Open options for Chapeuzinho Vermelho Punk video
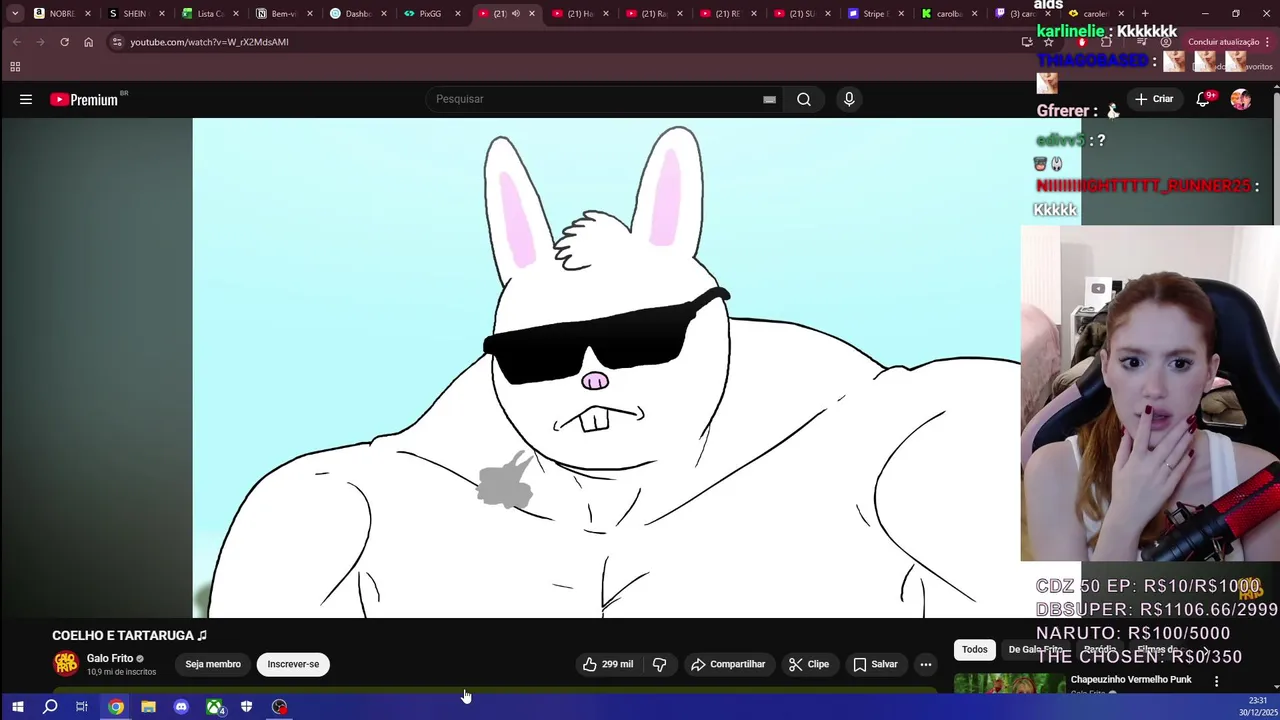This screenshot has width=1280, height=720. [x=1216, y=681]
